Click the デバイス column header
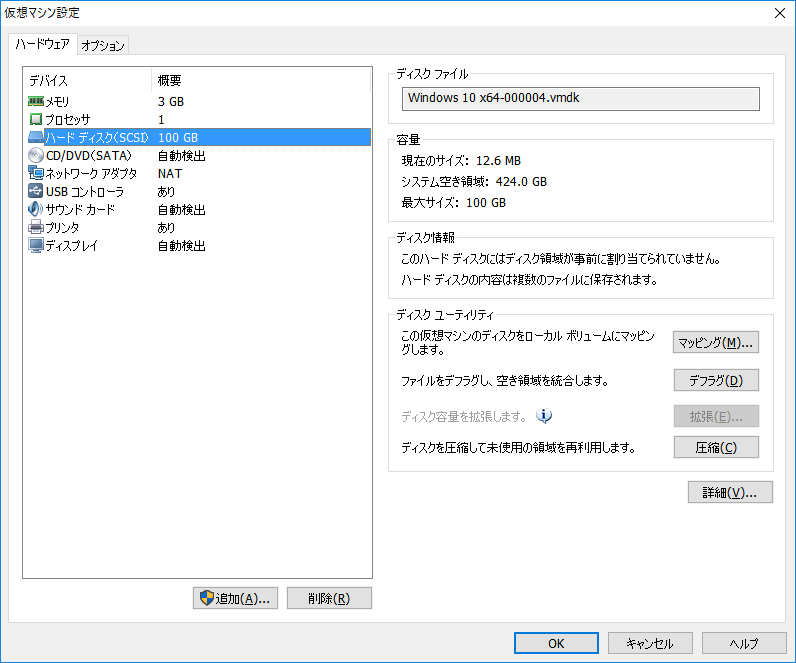 click(x=88, y=80)
